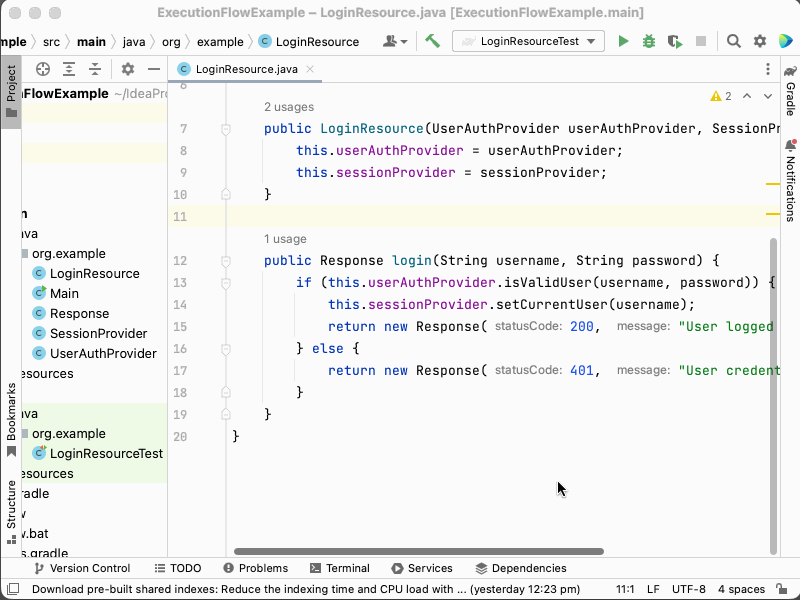The image size is (800, 600).
Task: Start debugging with the bug icon
Action: [648, 41]
